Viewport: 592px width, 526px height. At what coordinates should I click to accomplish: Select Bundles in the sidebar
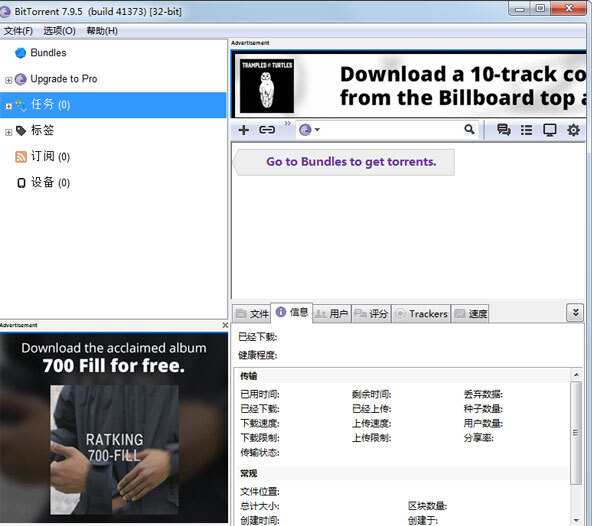click(x=48, y=53)
